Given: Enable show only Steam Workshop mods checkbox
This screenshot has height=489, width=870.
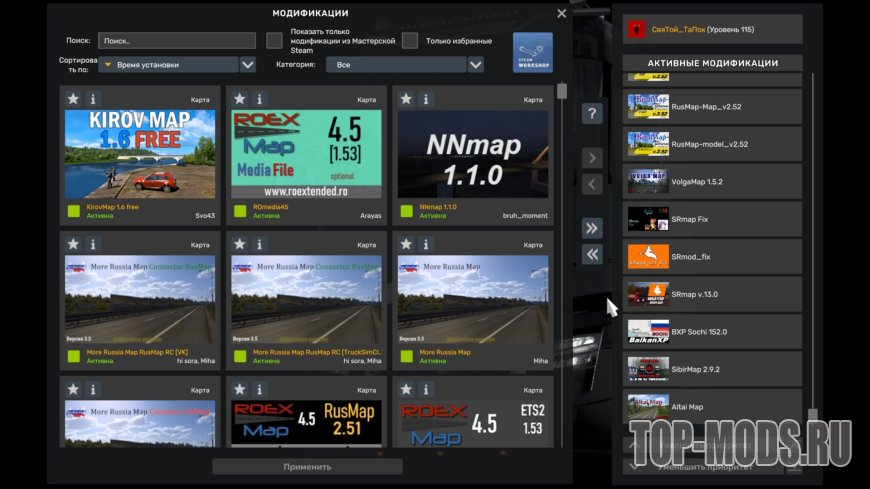Looking at the screenshot, I should 274,41.
